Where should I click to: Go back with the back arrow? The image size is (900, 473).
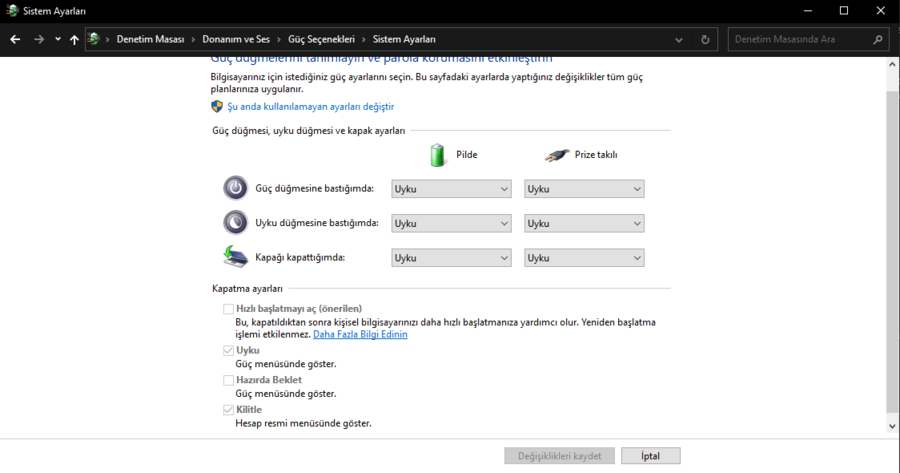pyautogui.click(x=15, y=40)
